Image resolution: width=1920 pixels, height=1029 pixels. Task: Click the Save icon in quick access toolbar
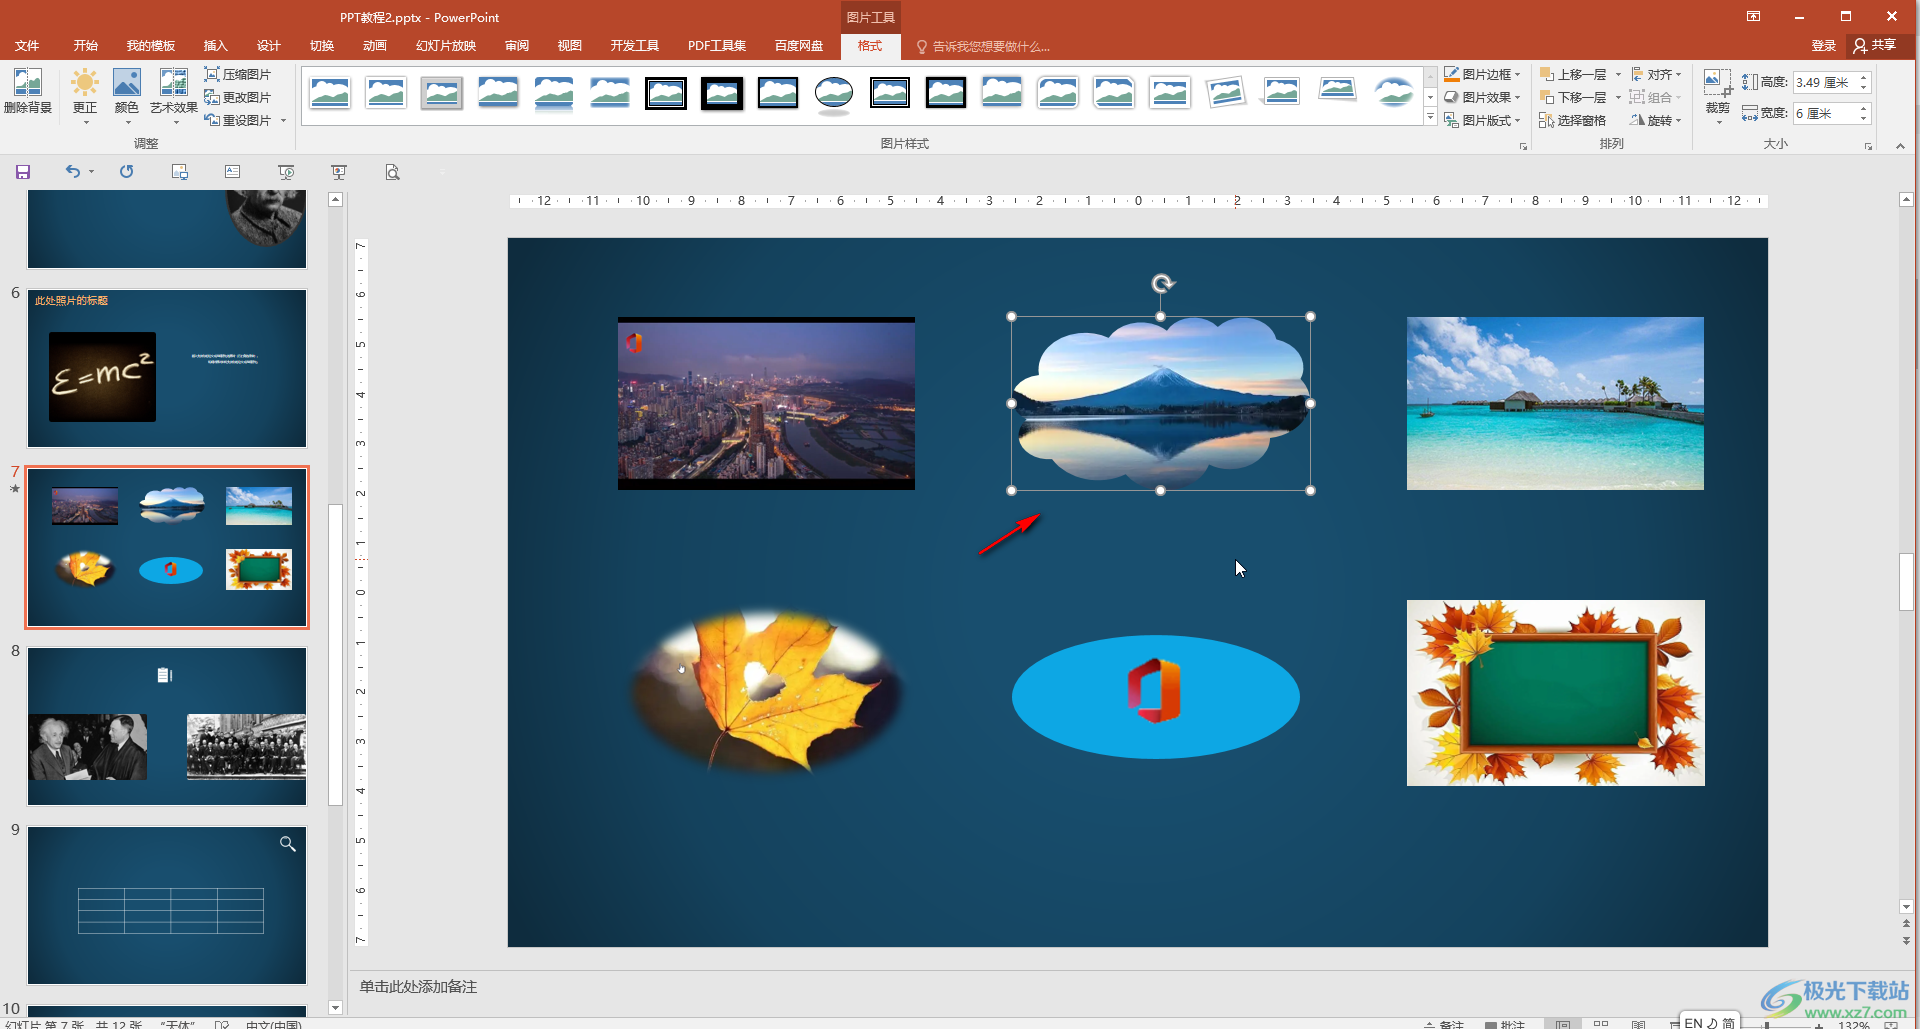coord(23,172)
